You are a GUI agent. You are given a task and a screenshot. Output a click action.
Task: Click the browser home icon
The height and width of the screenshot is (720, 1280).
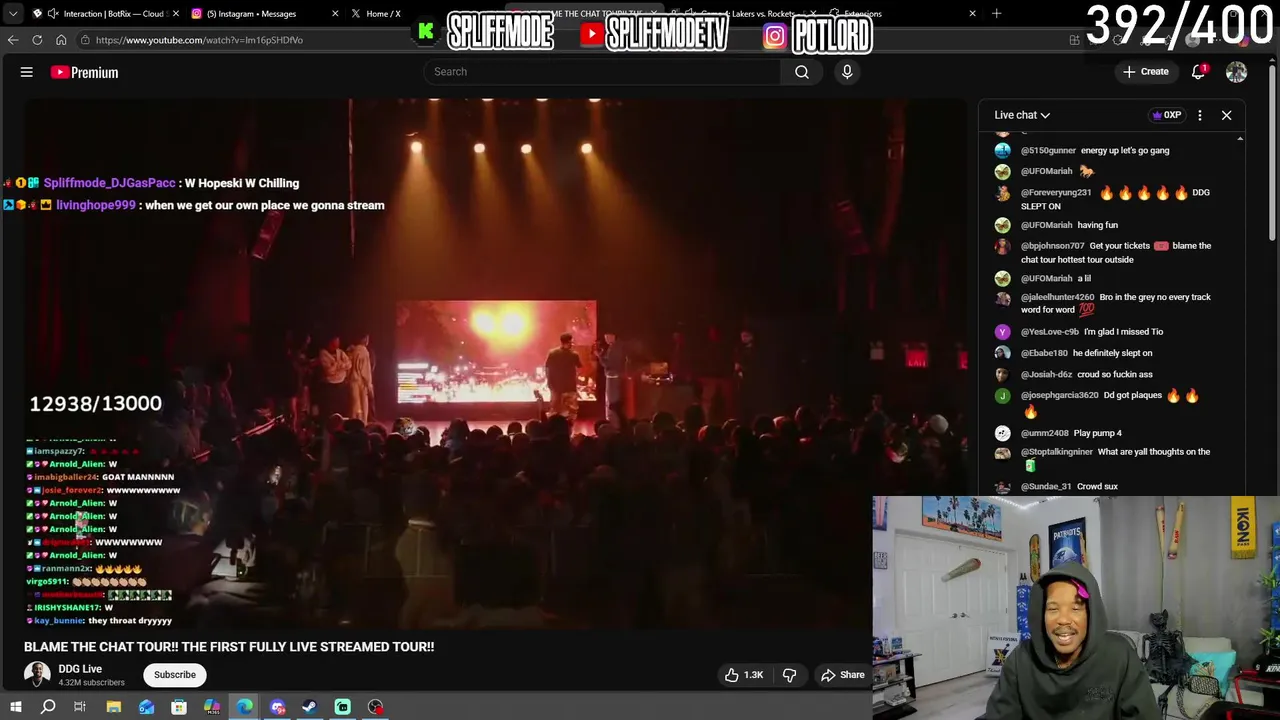(x=61, y=40)
